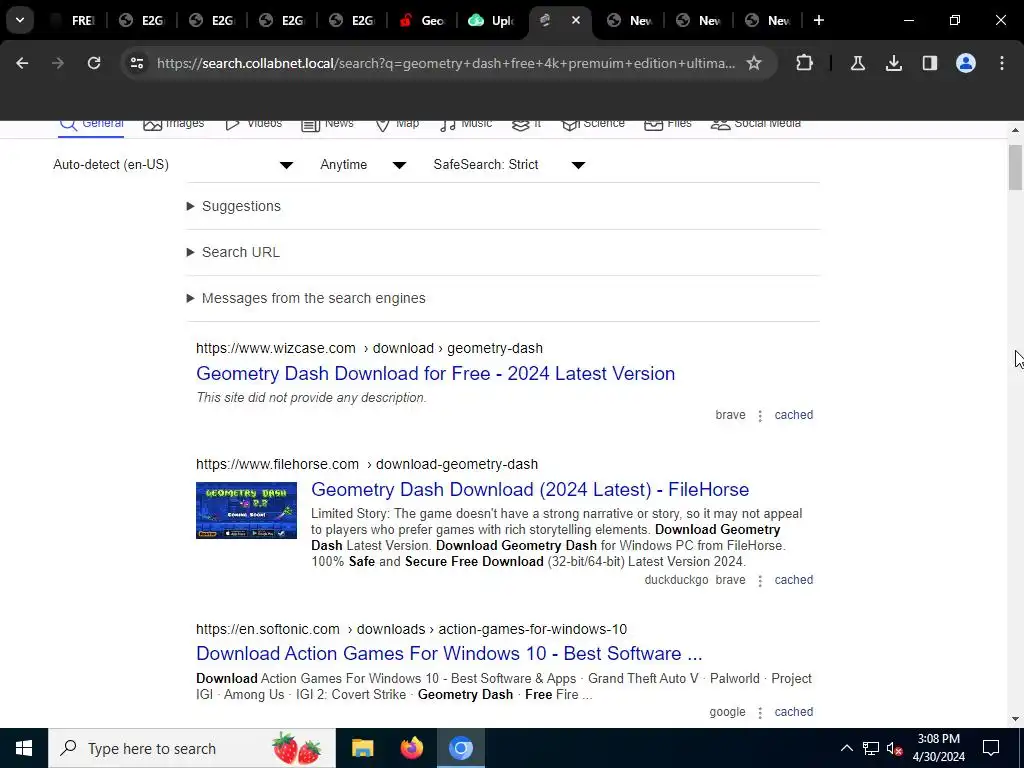Switch to the last New tab
Screen dimensions: 1024x768
[769, 20]
